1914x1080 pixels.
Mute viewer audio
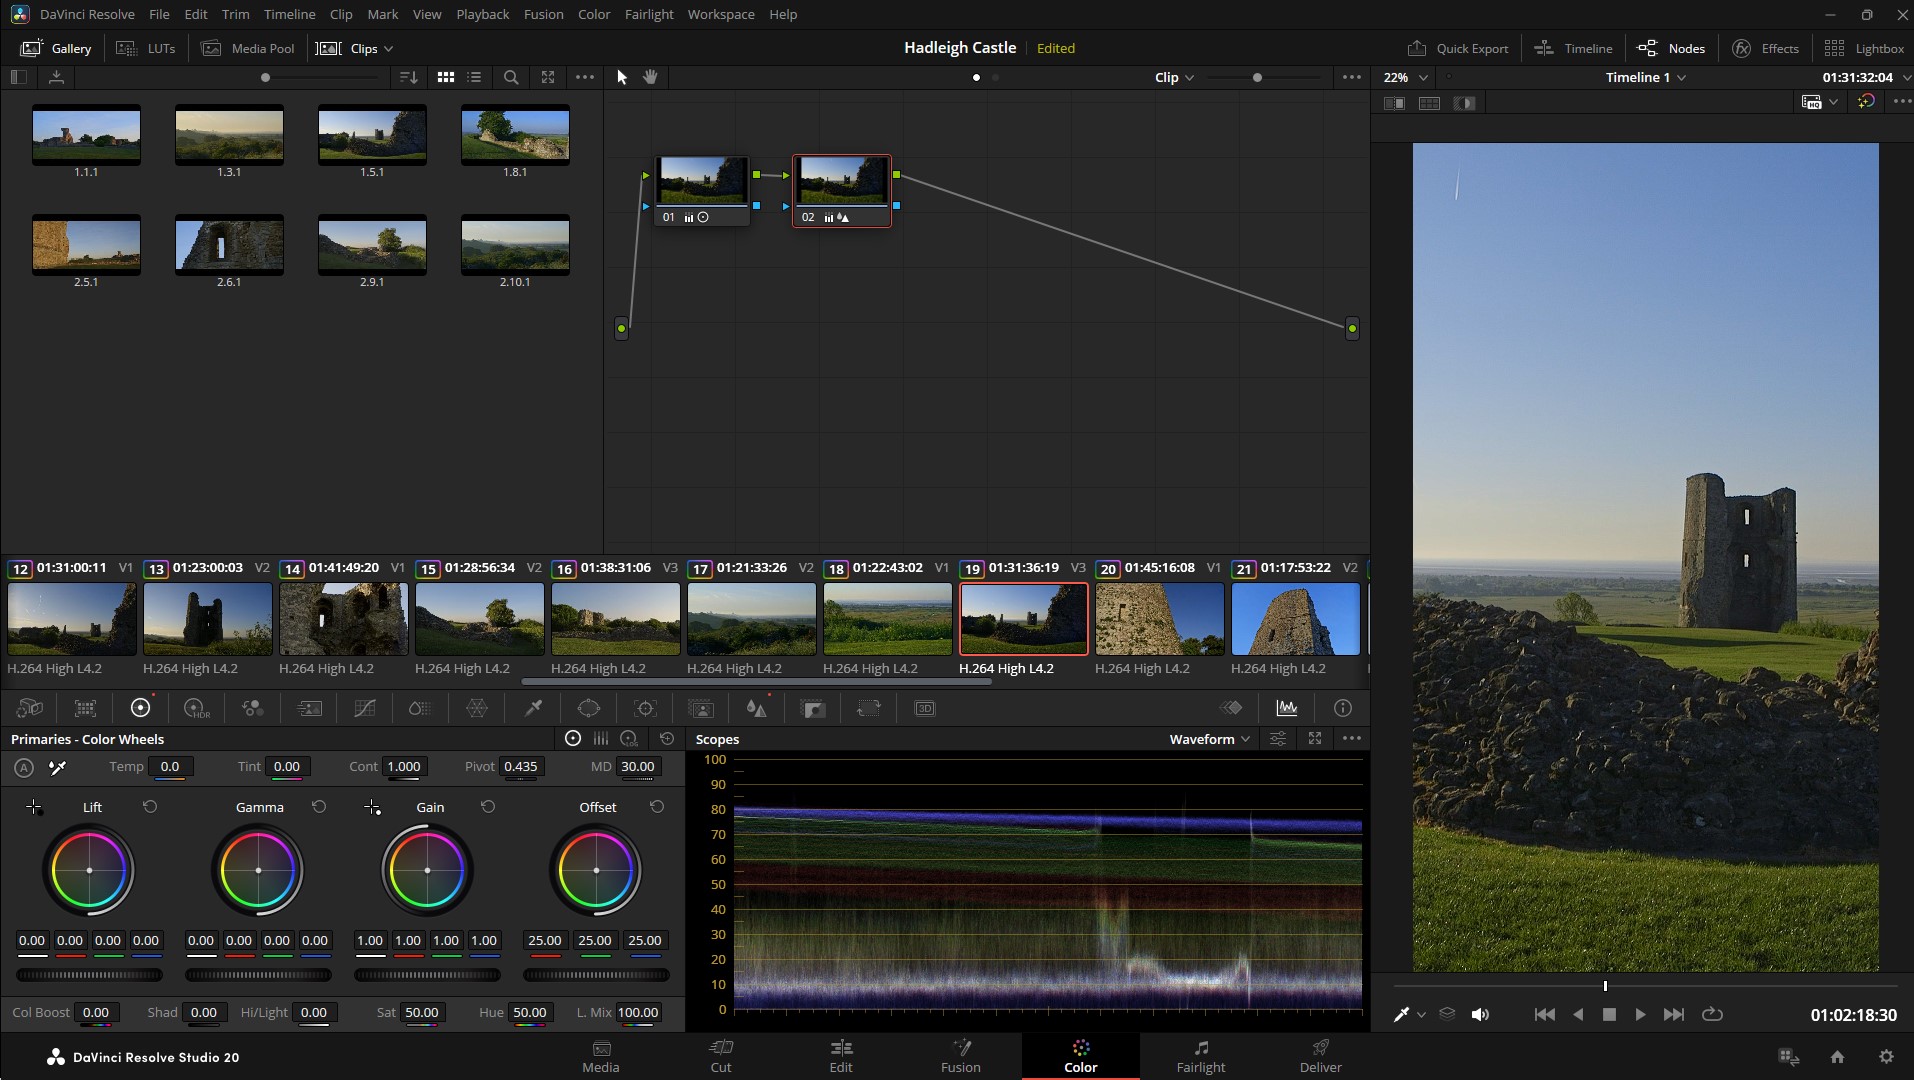click(1480, 1014)
